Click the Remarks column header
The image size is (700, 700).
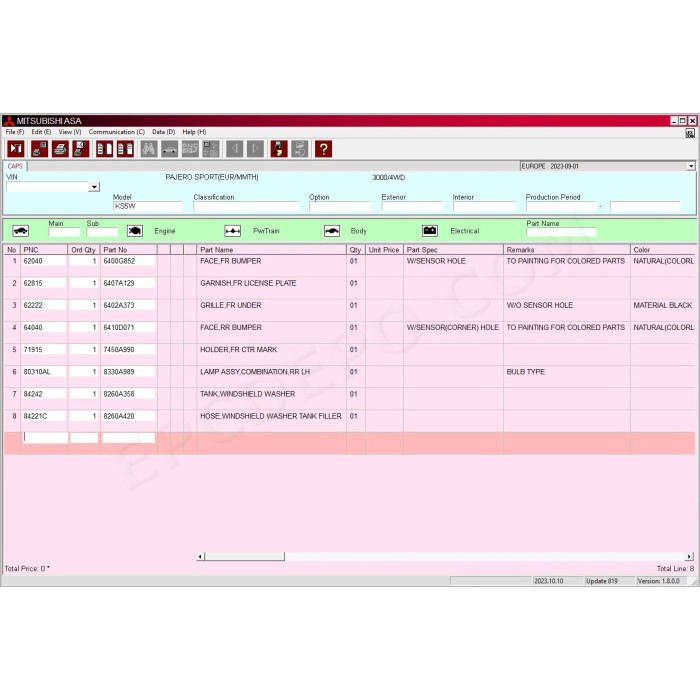(567, 250)
